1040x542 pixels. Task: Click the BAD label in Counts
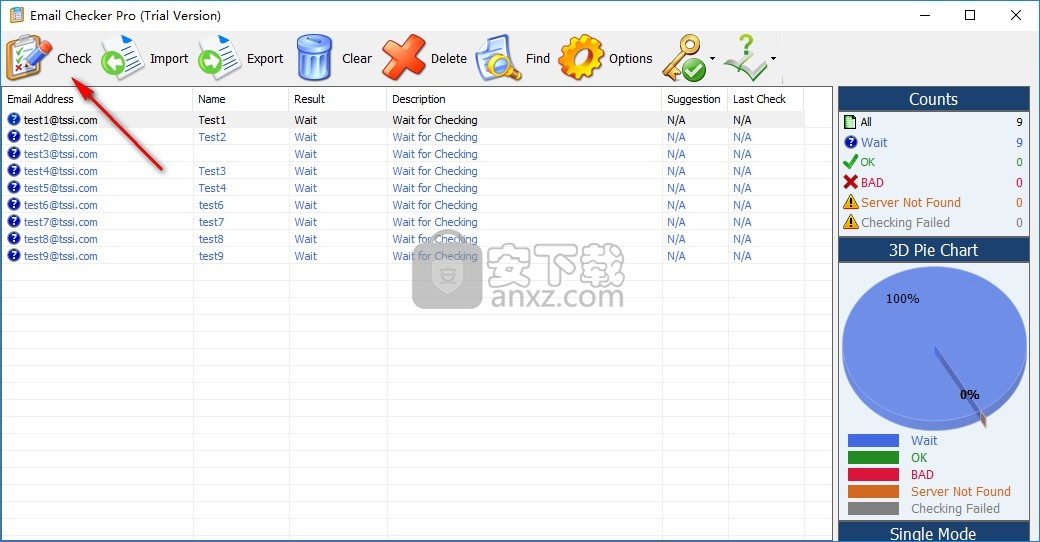coord(872,182)
